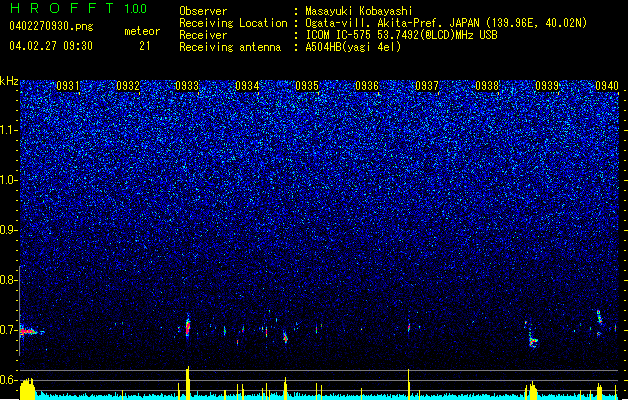Viewport: 629px width, 400px height.
Task: Click the HROFFT program title
Action: [x=61, y=8]
